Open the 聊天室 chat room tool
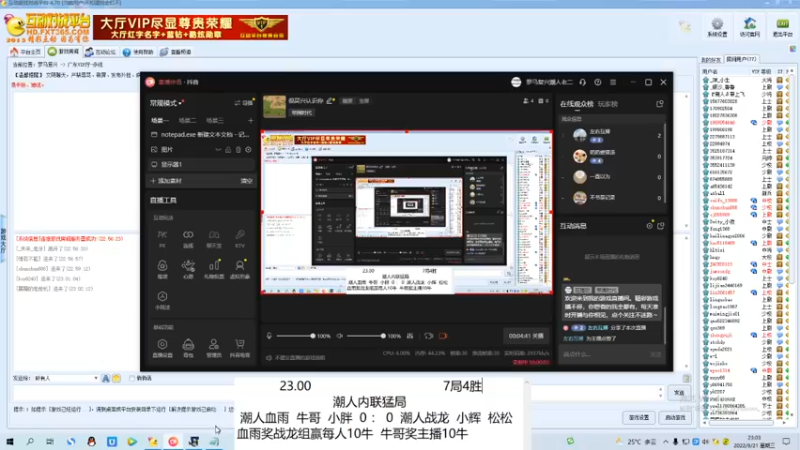The image size is (800, 450). coord(214,238)
